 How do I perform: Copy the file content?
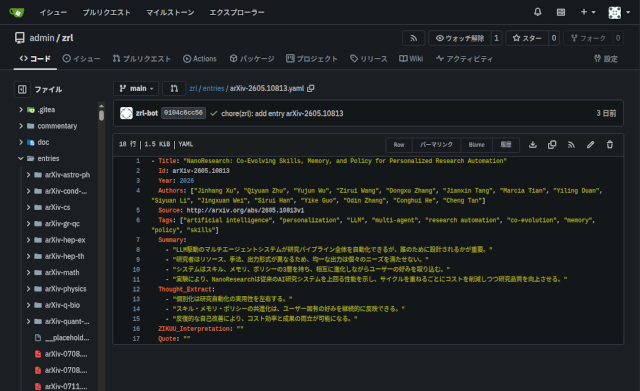point(552,144)
